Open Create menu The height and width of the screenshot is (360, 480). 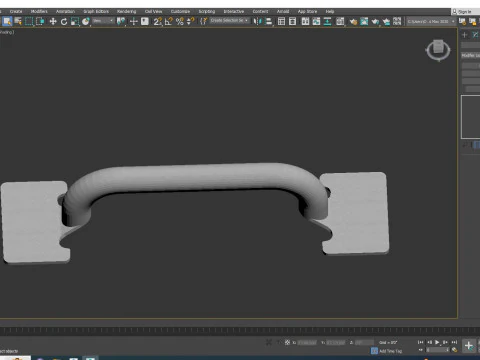pos(16,11)
